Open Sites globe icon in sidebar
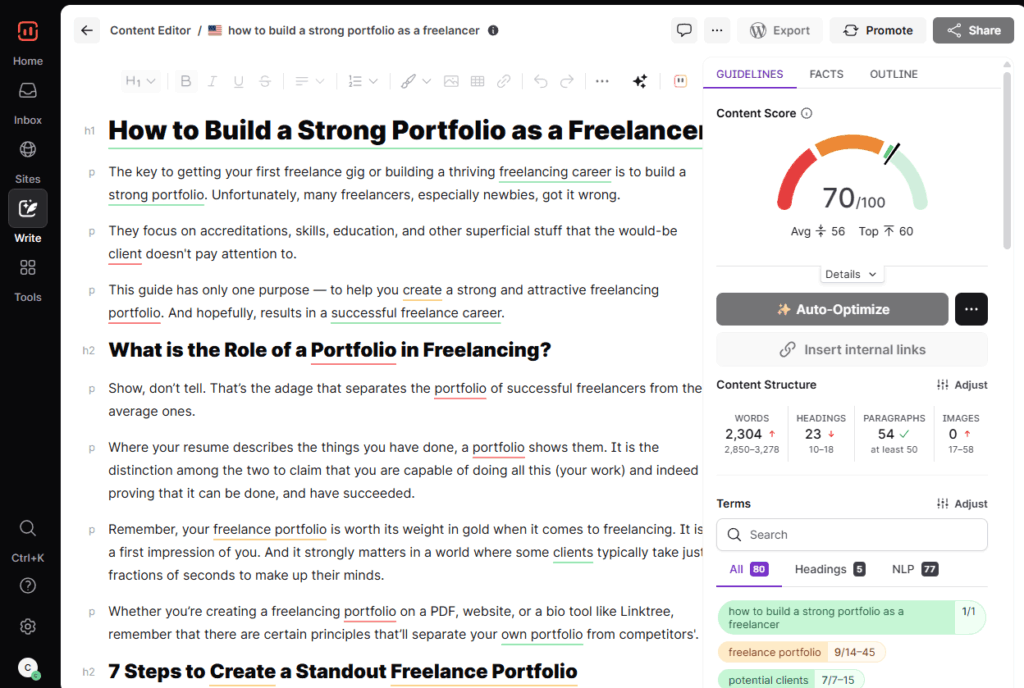The width and height of the screenshot is (1024, 688). (27, 149)
